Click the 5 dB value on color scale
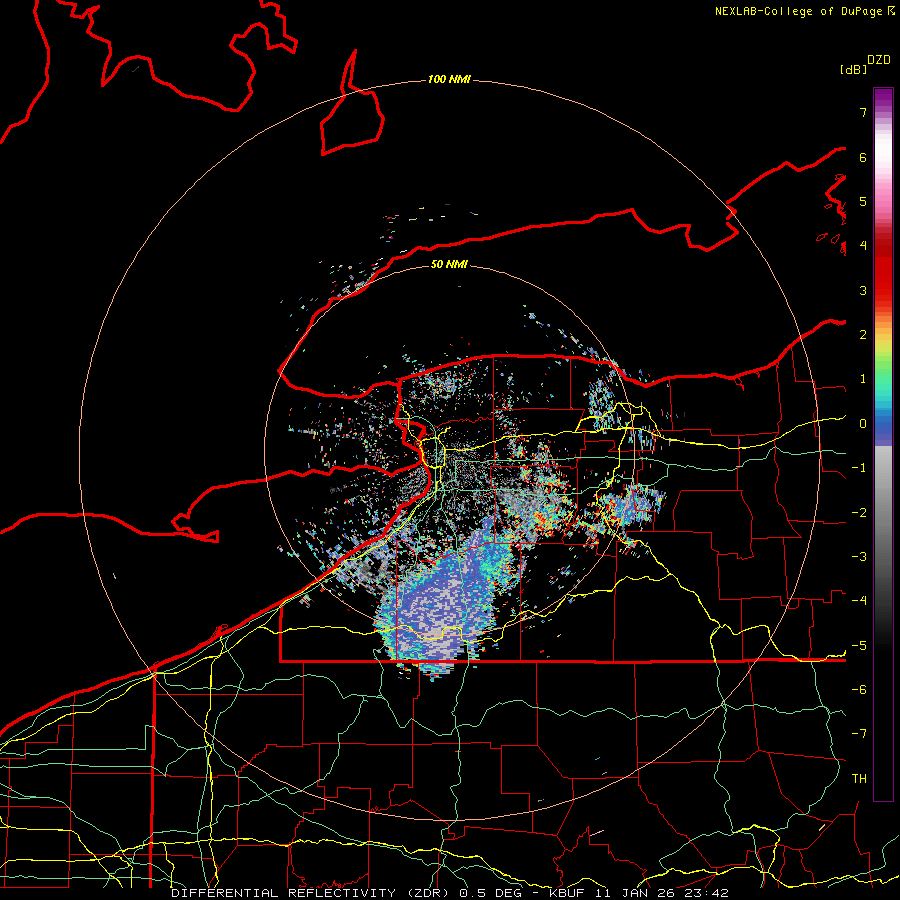This screenshot has height=900, width=900. [863, 201]
